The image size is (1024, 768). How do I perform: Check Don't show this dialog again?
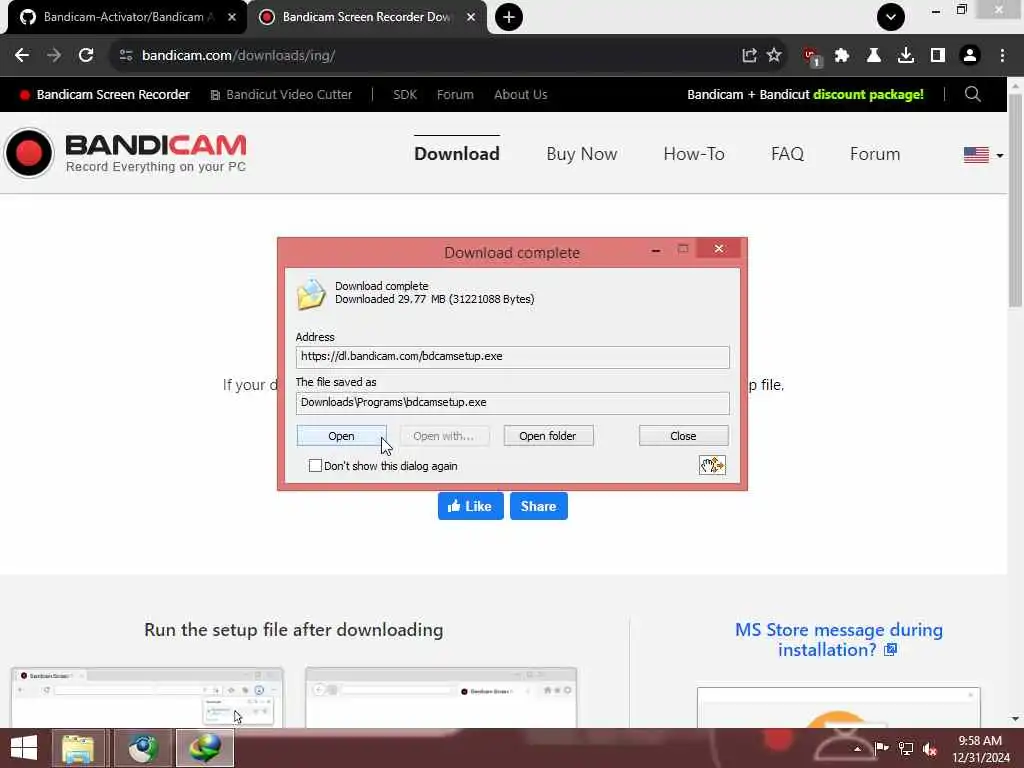315,466
